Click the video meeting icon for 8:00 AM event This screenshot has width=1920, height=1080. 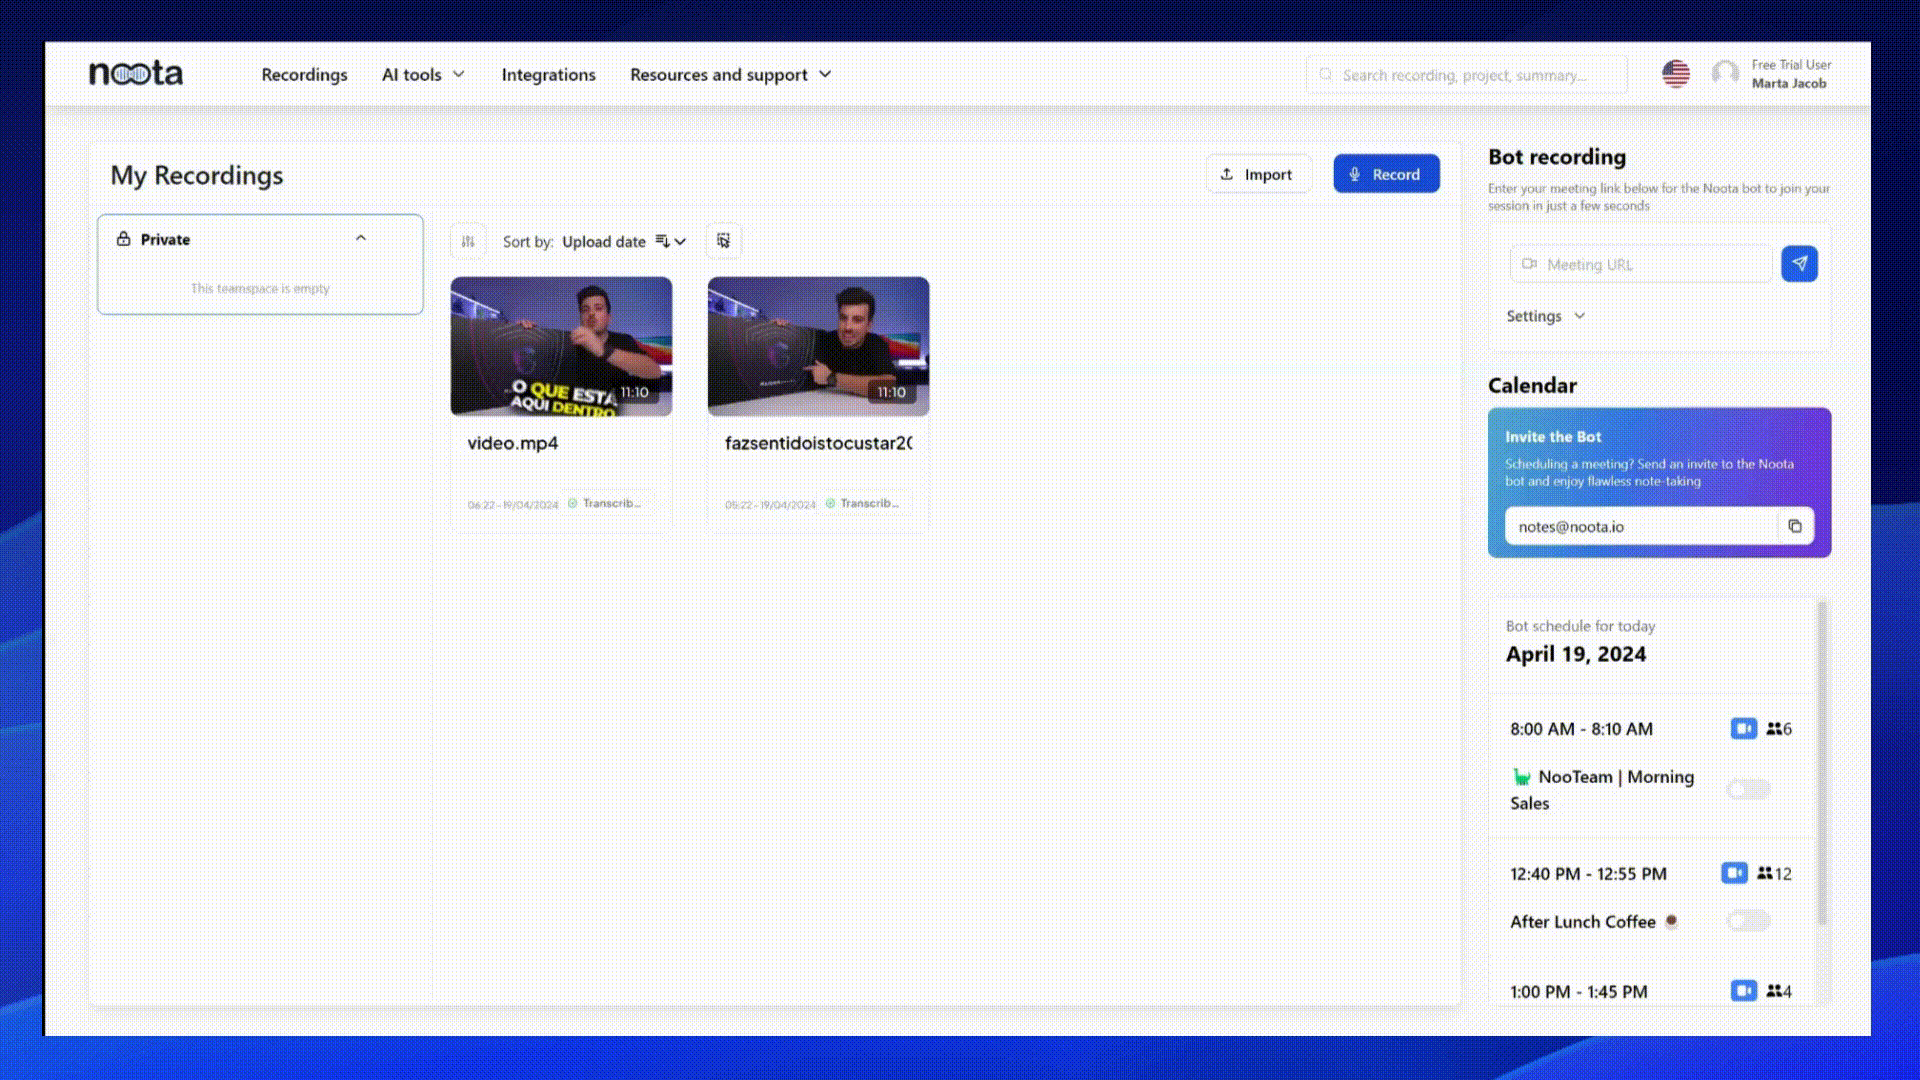click(1743, 729)
